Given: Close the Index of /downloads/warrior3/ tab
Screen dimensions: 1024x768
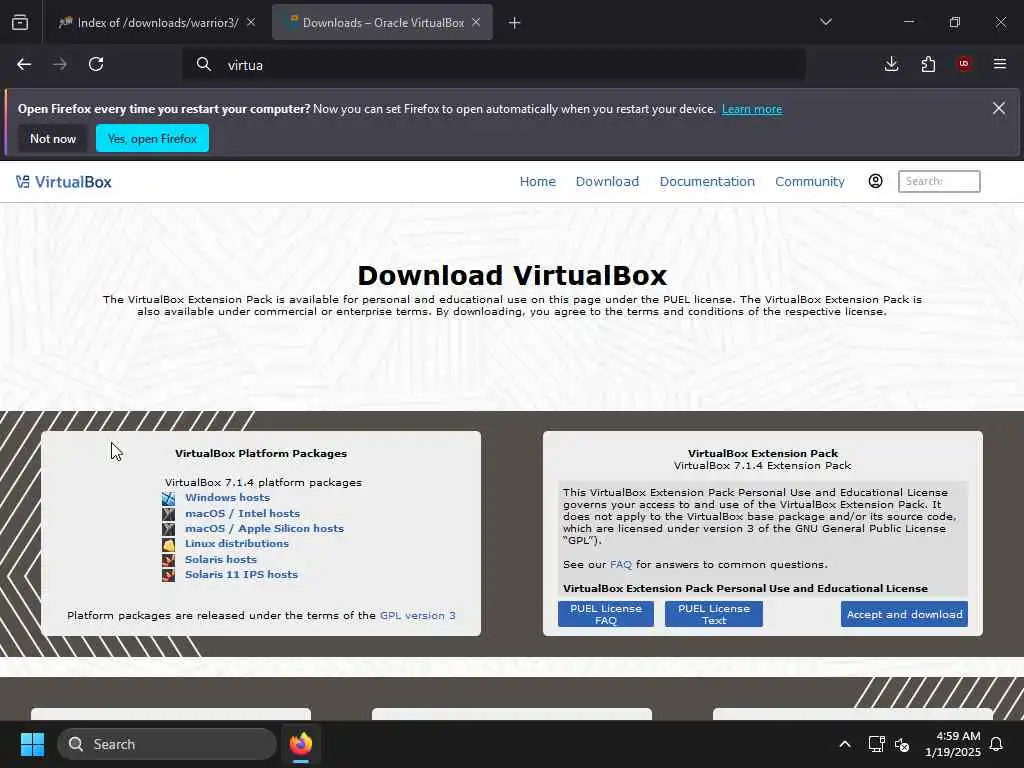Looking at the screenshot, I should pyautogui.click(x=251, y=22).
